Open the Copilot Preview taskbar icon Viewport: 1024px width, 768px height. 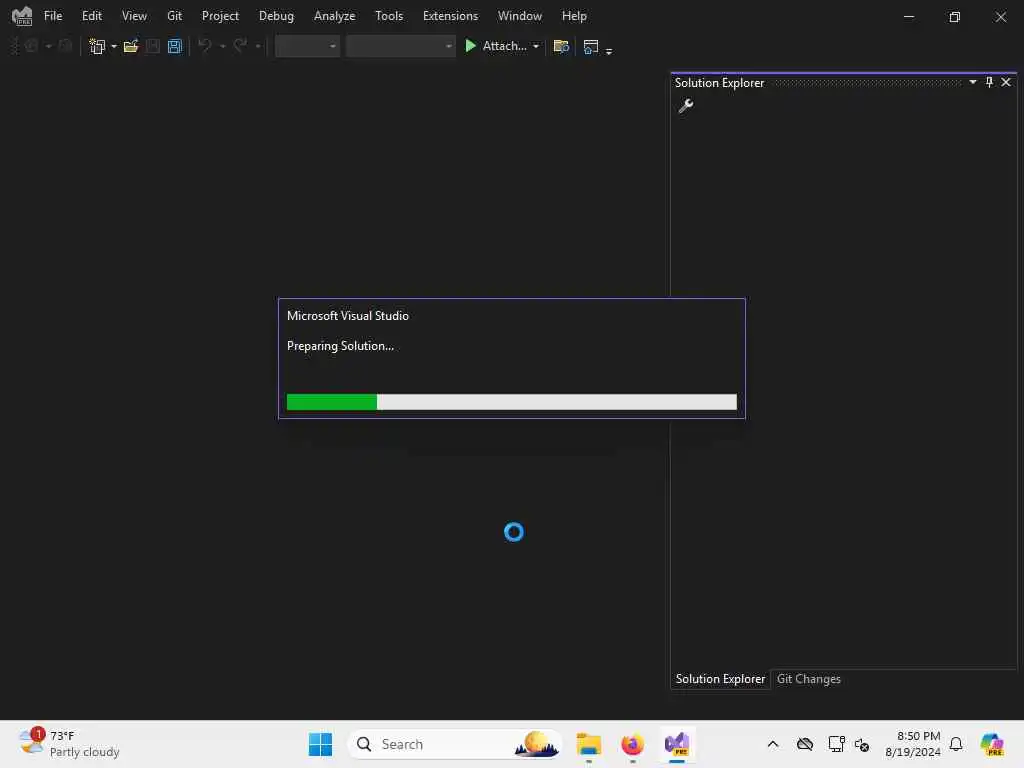[x=992, y=744]
